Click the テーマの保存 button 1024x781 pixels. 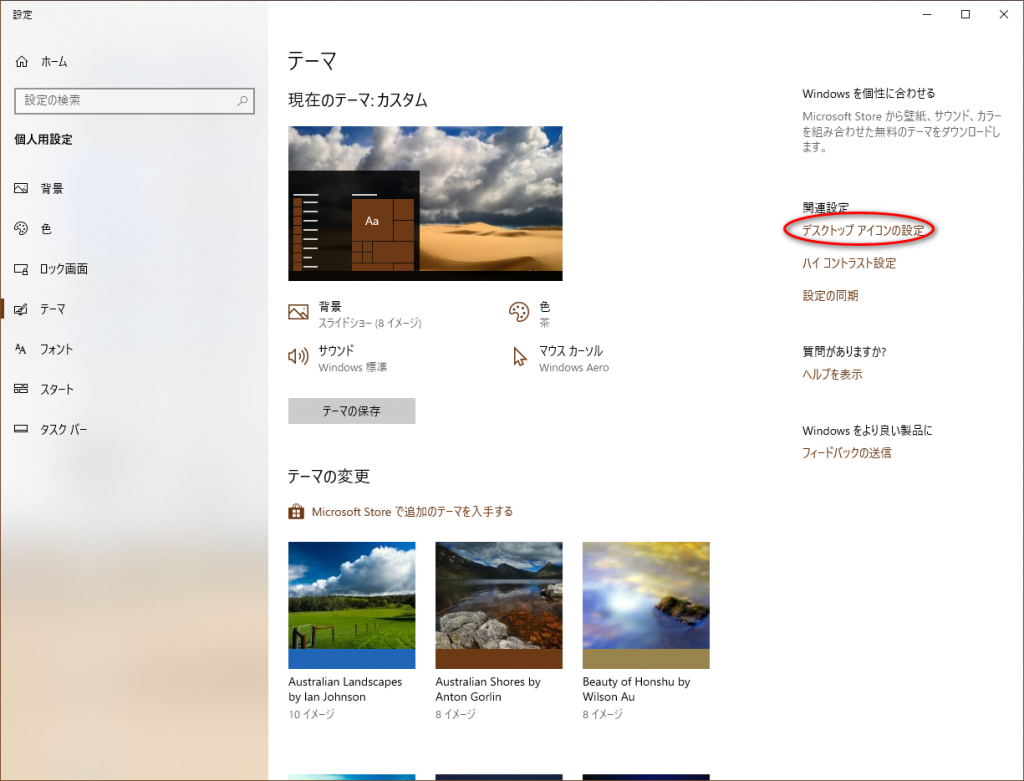[351, 411]
